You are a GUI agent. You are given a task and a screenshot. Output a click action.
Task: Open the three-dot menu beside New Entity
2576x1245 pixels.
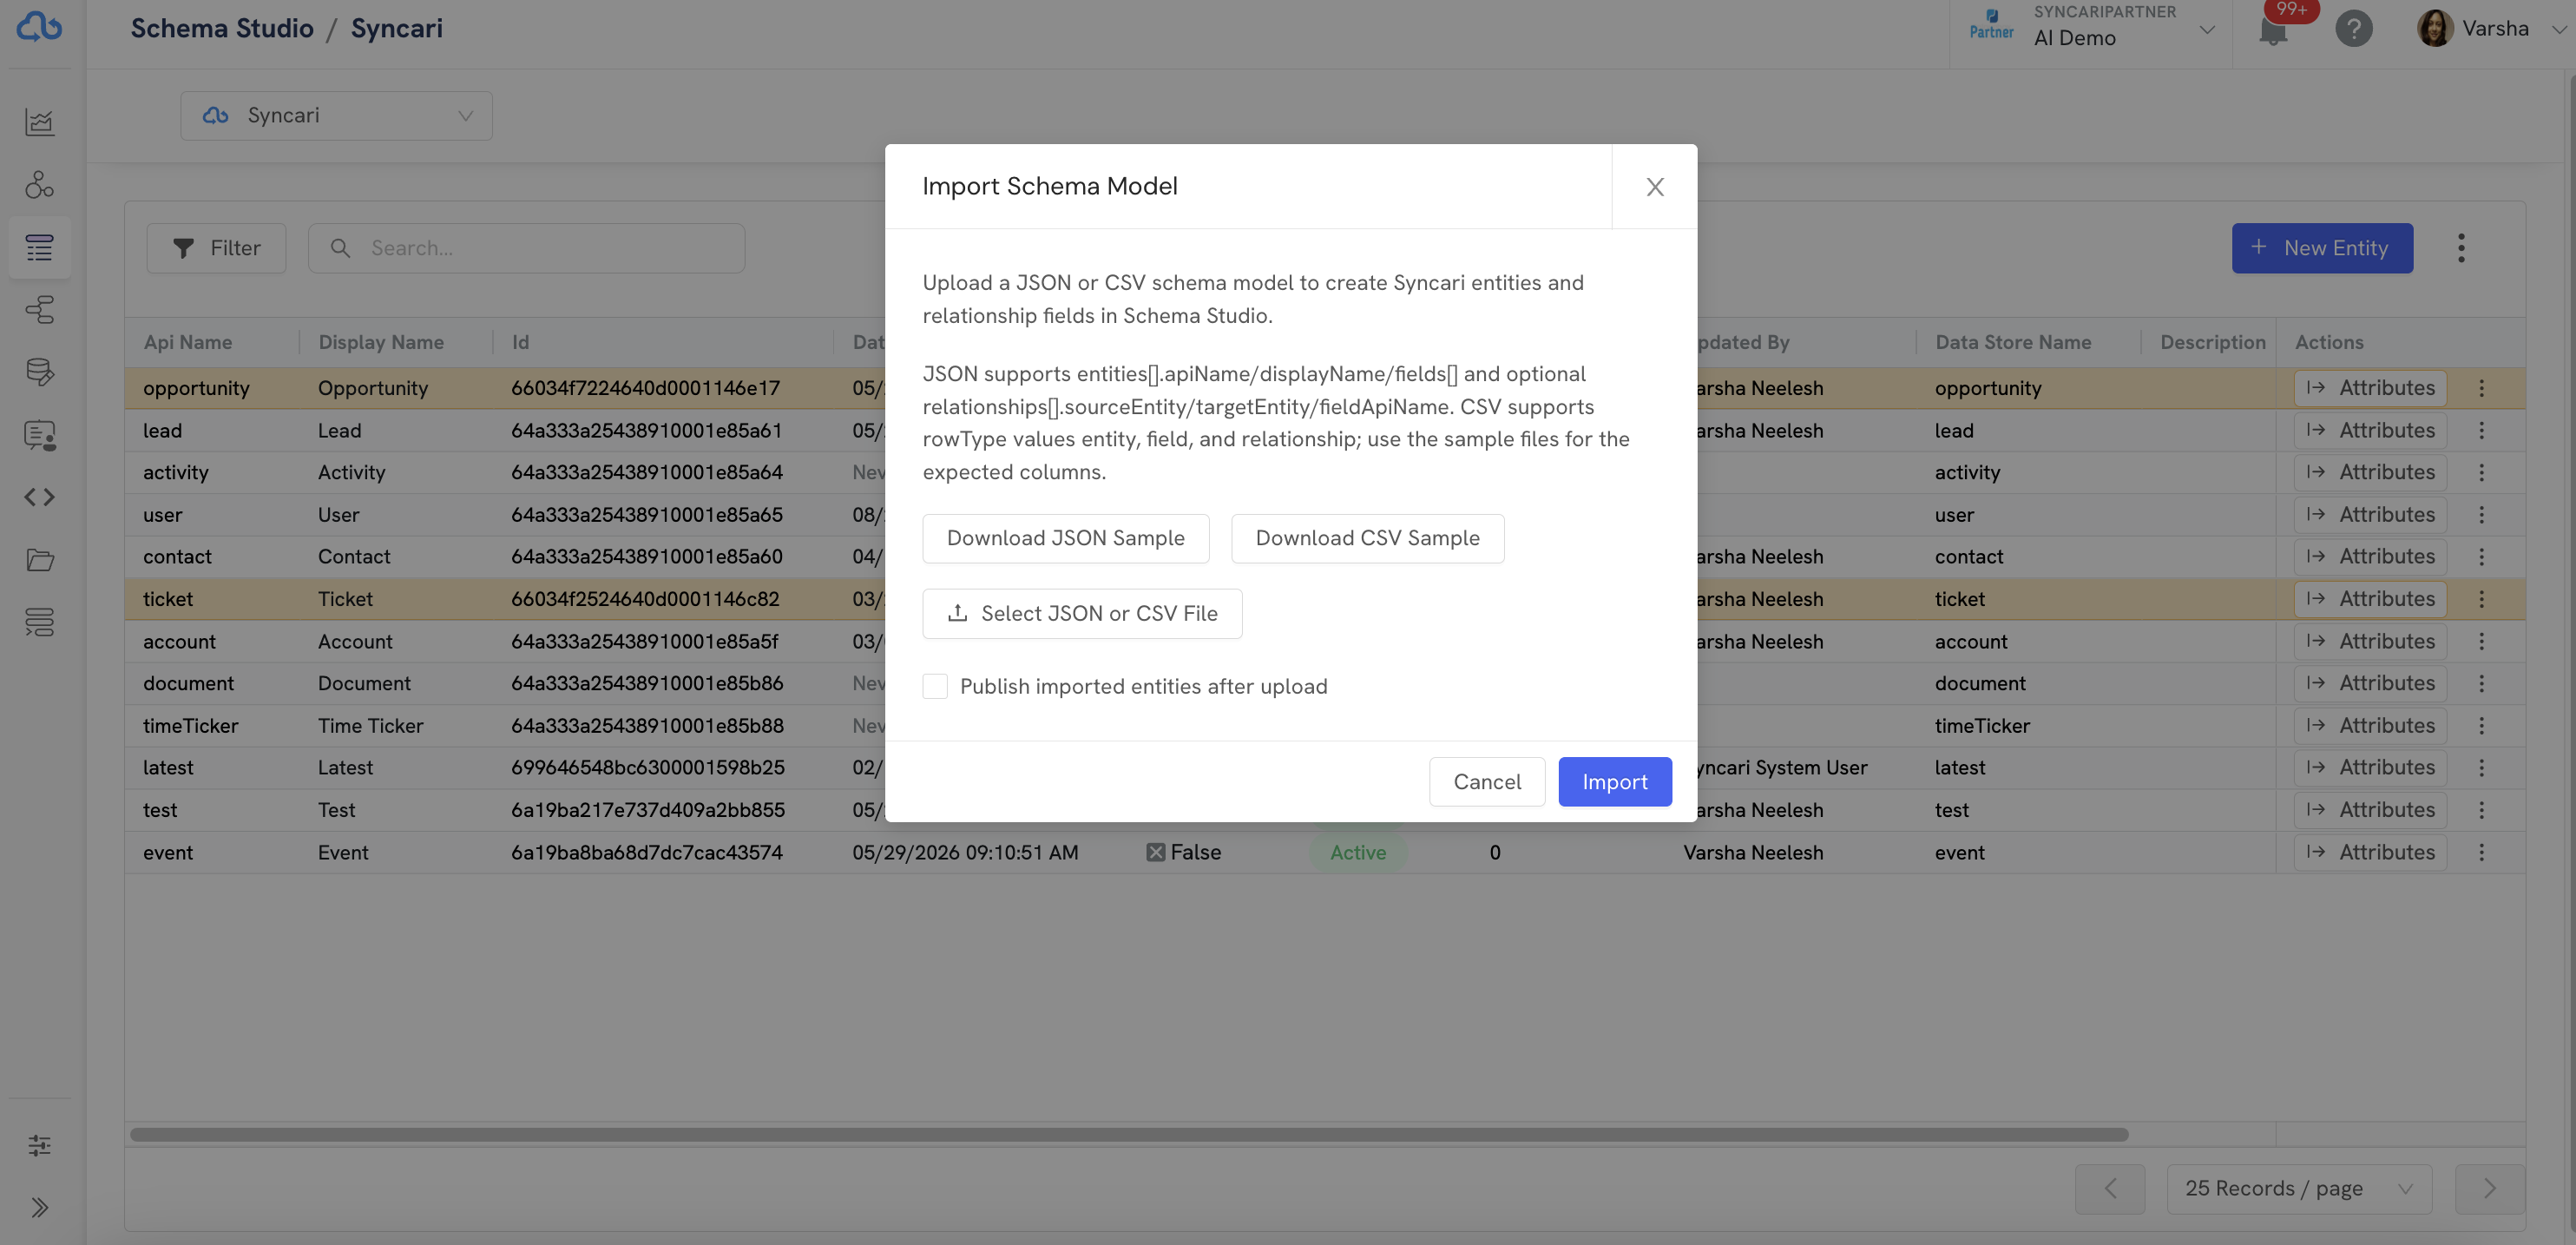pos(2461,248)
